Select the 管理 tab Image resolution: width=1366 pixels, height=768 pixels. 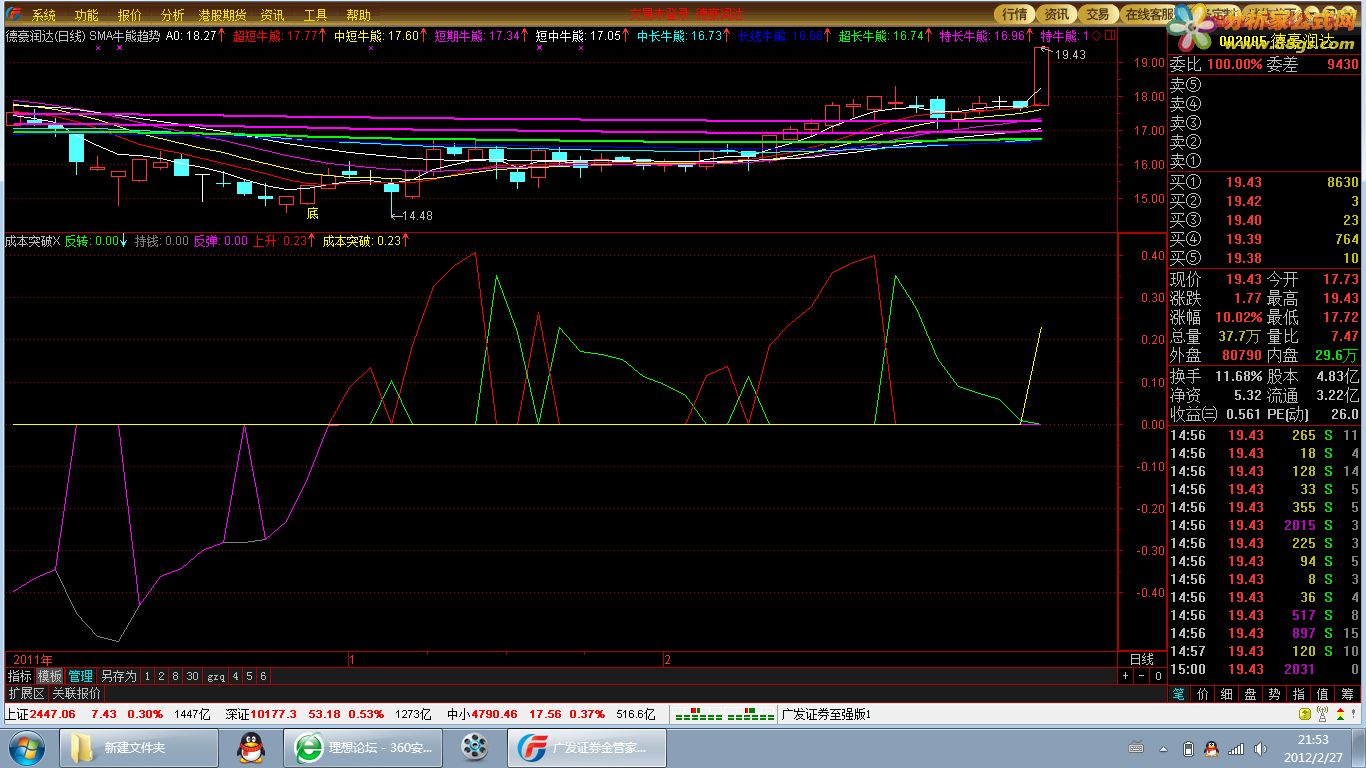click(81, 676)
